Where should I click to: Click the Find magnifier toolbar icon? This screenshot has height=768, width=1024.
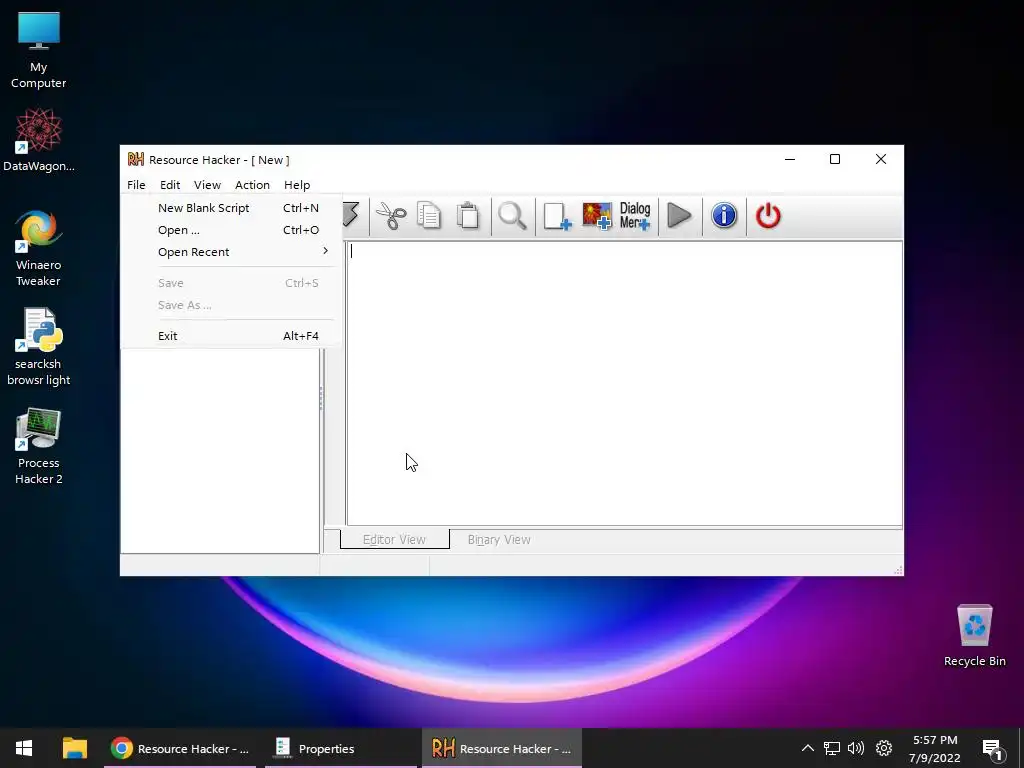pyautogui.click(x=513, y=216)
